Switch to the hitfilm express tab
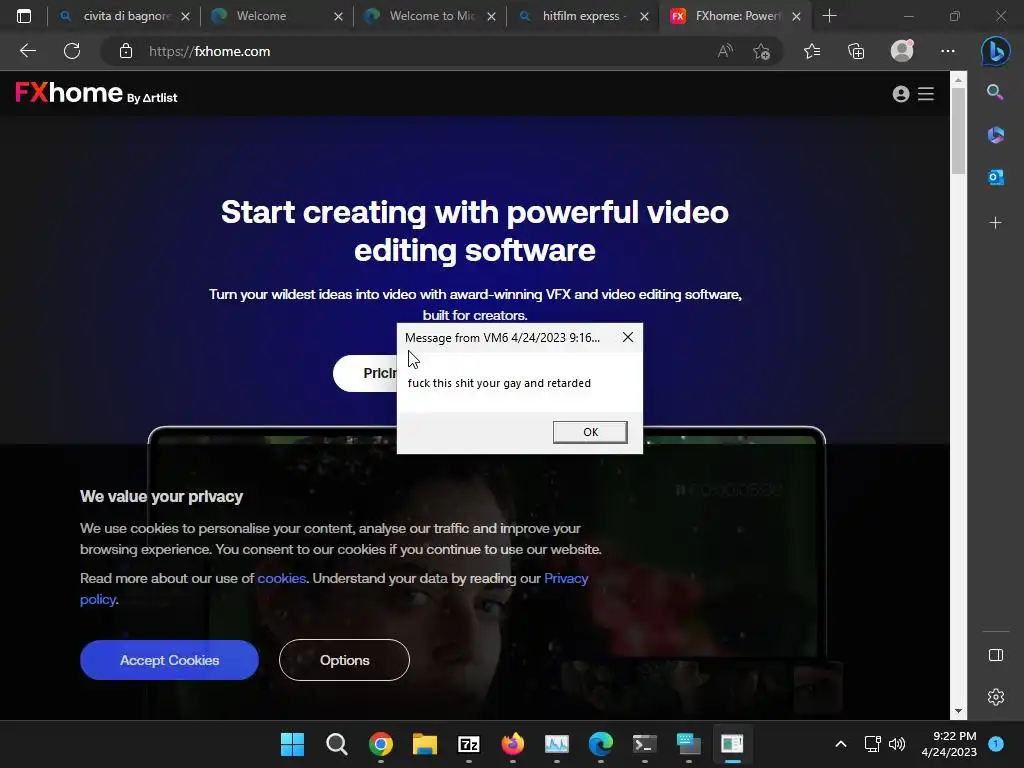 coord(582,16)
